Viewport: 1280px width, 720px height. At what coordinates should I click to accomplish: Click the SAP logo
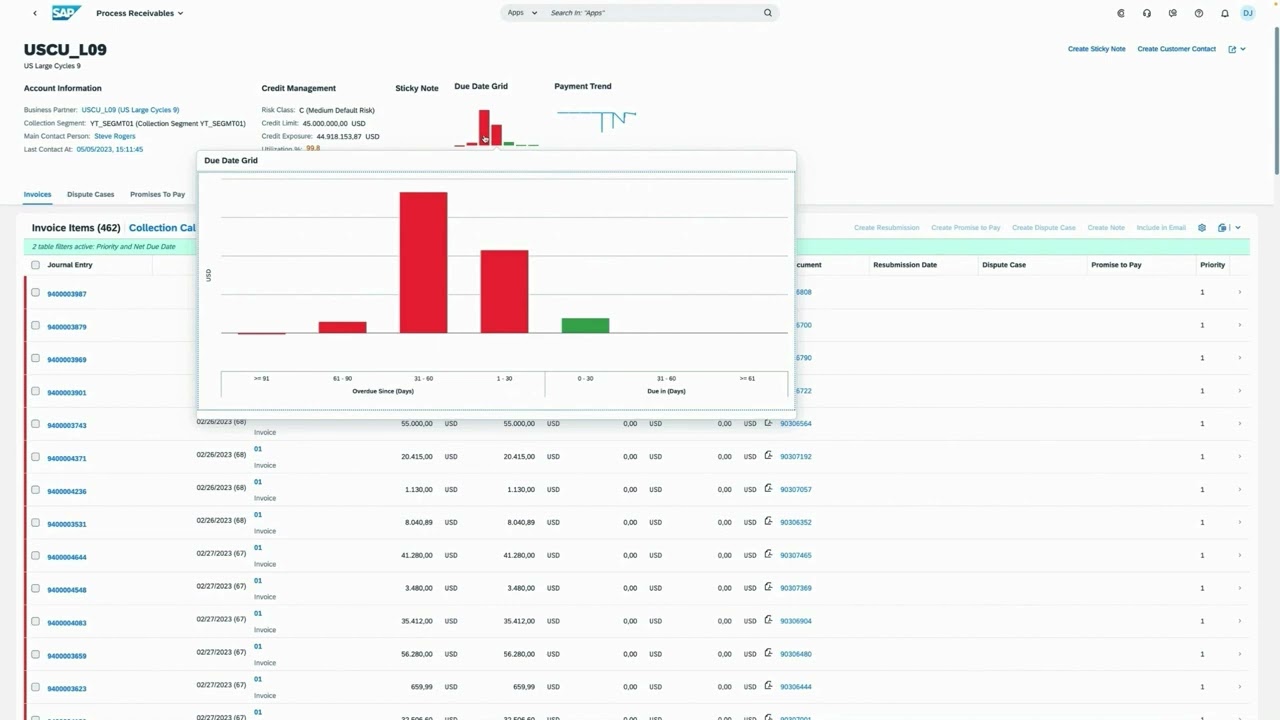click(66, 13)
